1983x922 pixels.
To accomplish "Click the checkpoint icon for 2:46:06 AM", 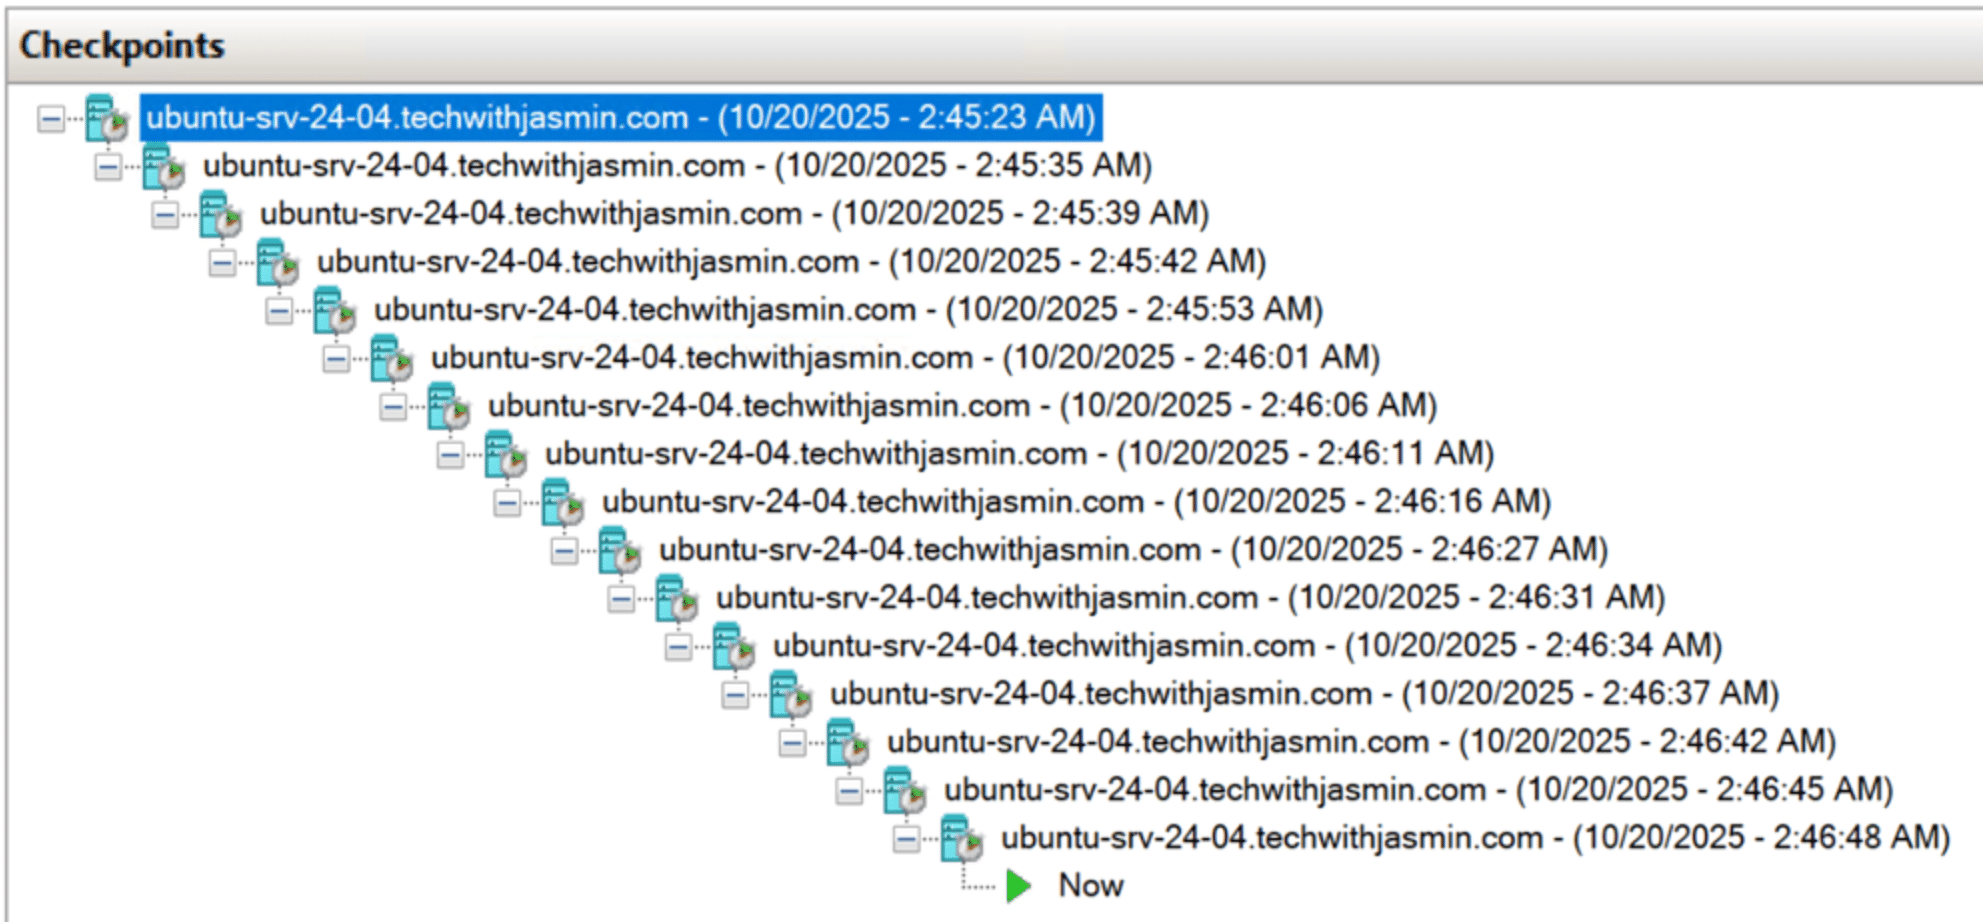I will 448,407.
